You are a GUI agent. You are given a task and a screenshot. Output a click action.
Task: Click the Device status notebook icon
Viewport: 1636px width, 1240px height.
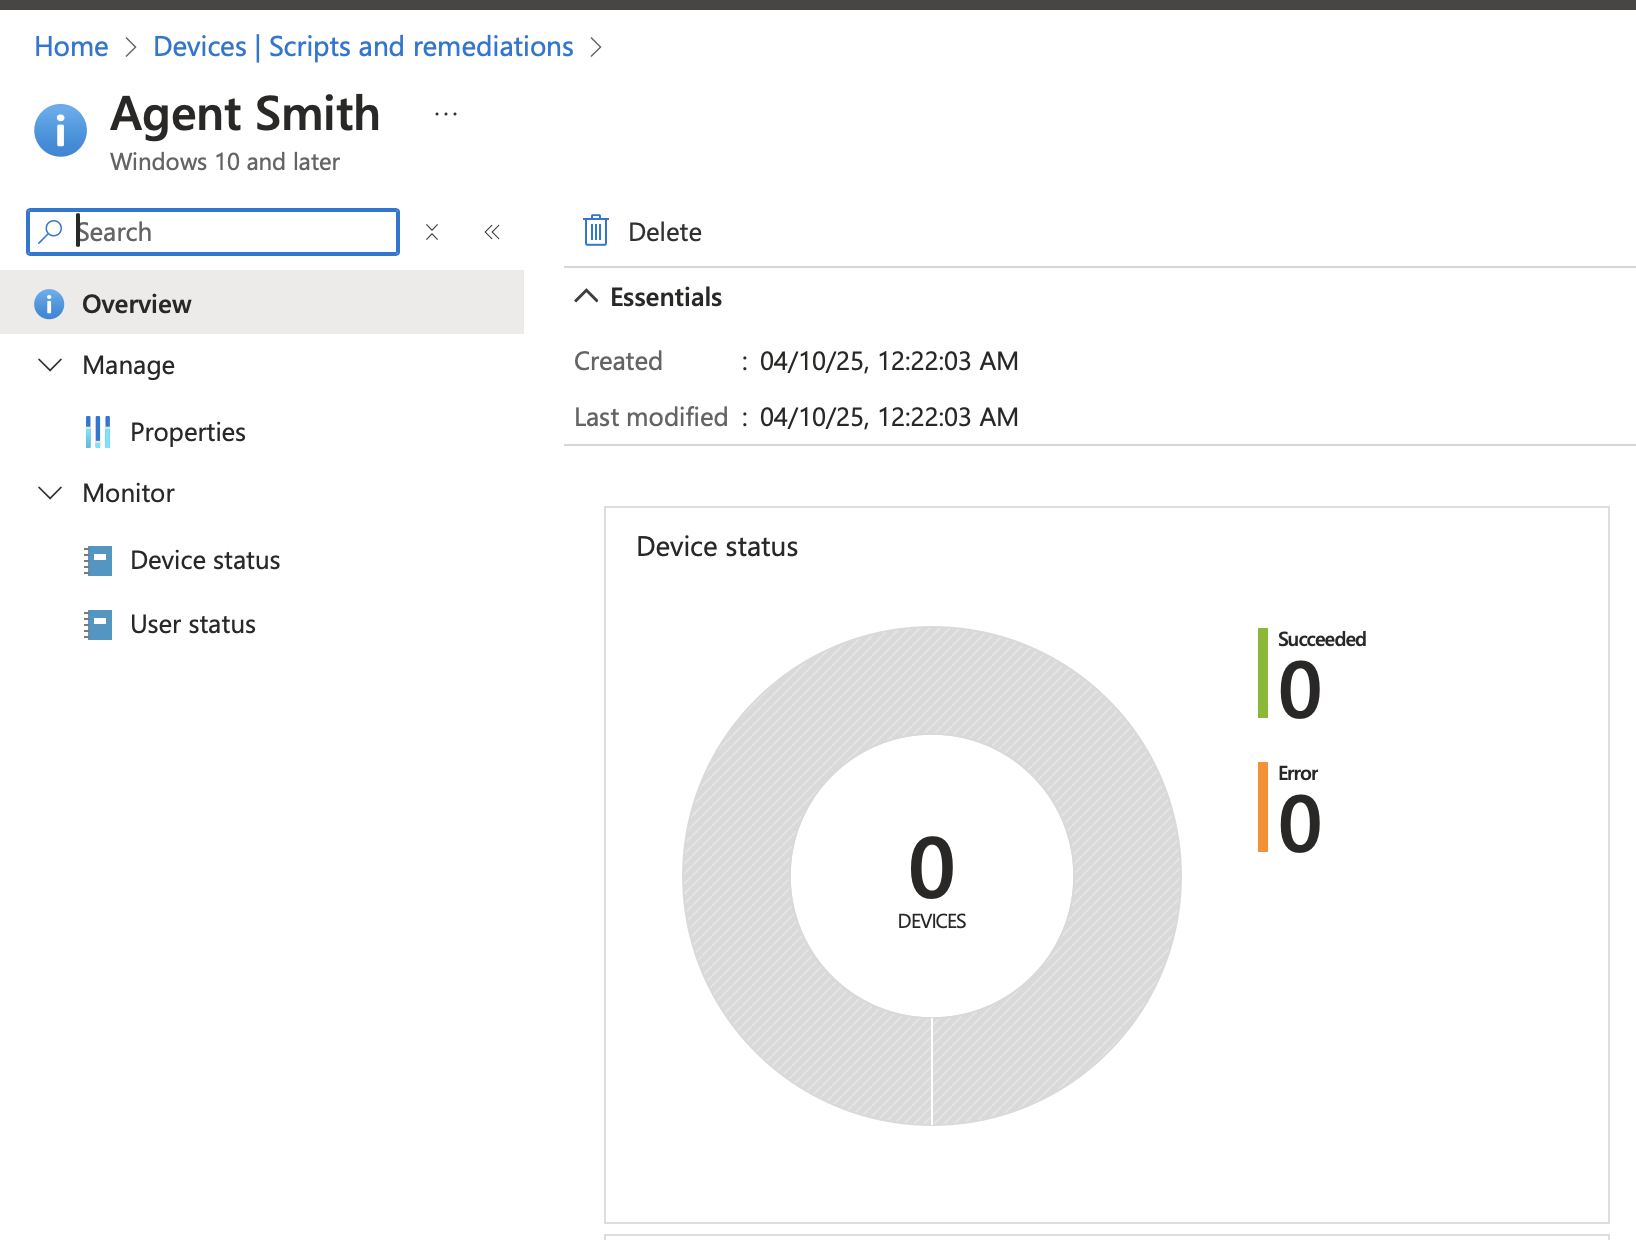click(98, 560)
